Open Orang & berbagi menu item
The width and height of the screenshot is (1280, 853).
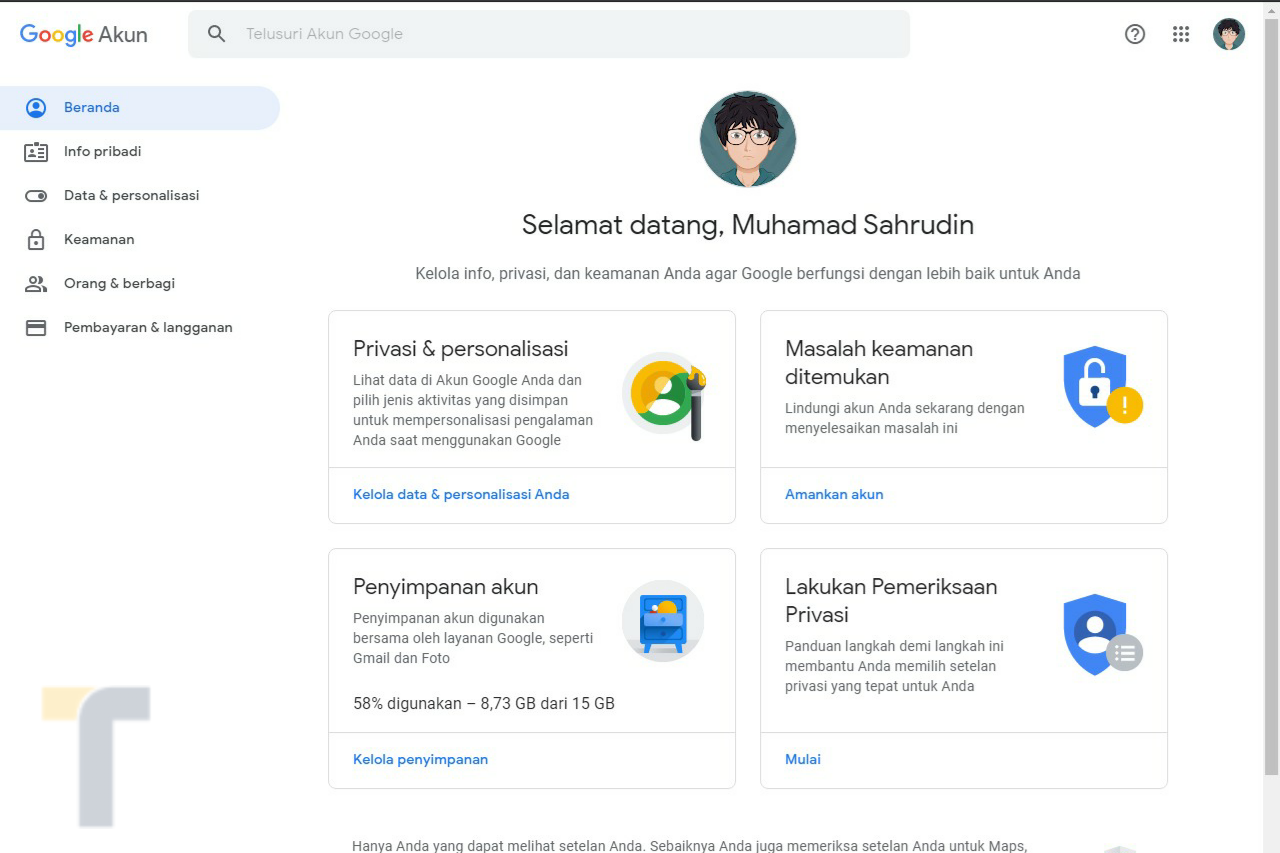tap(139, 284)
